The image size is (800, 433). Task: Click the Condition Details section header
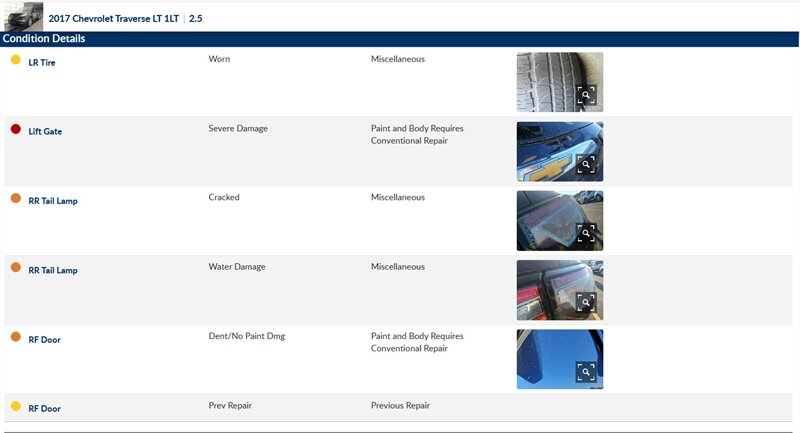click(x=44, y=39)
